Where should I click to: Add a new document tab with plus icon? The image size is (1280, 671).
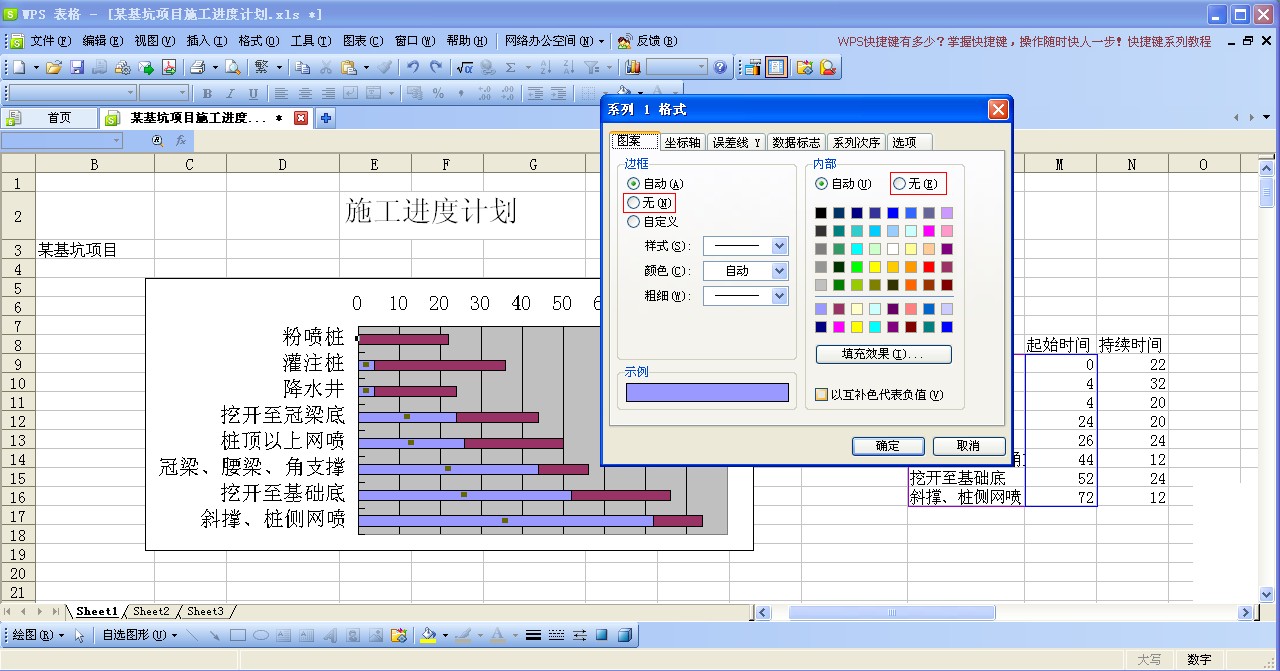pyautogui.click(x=325, y=118)
